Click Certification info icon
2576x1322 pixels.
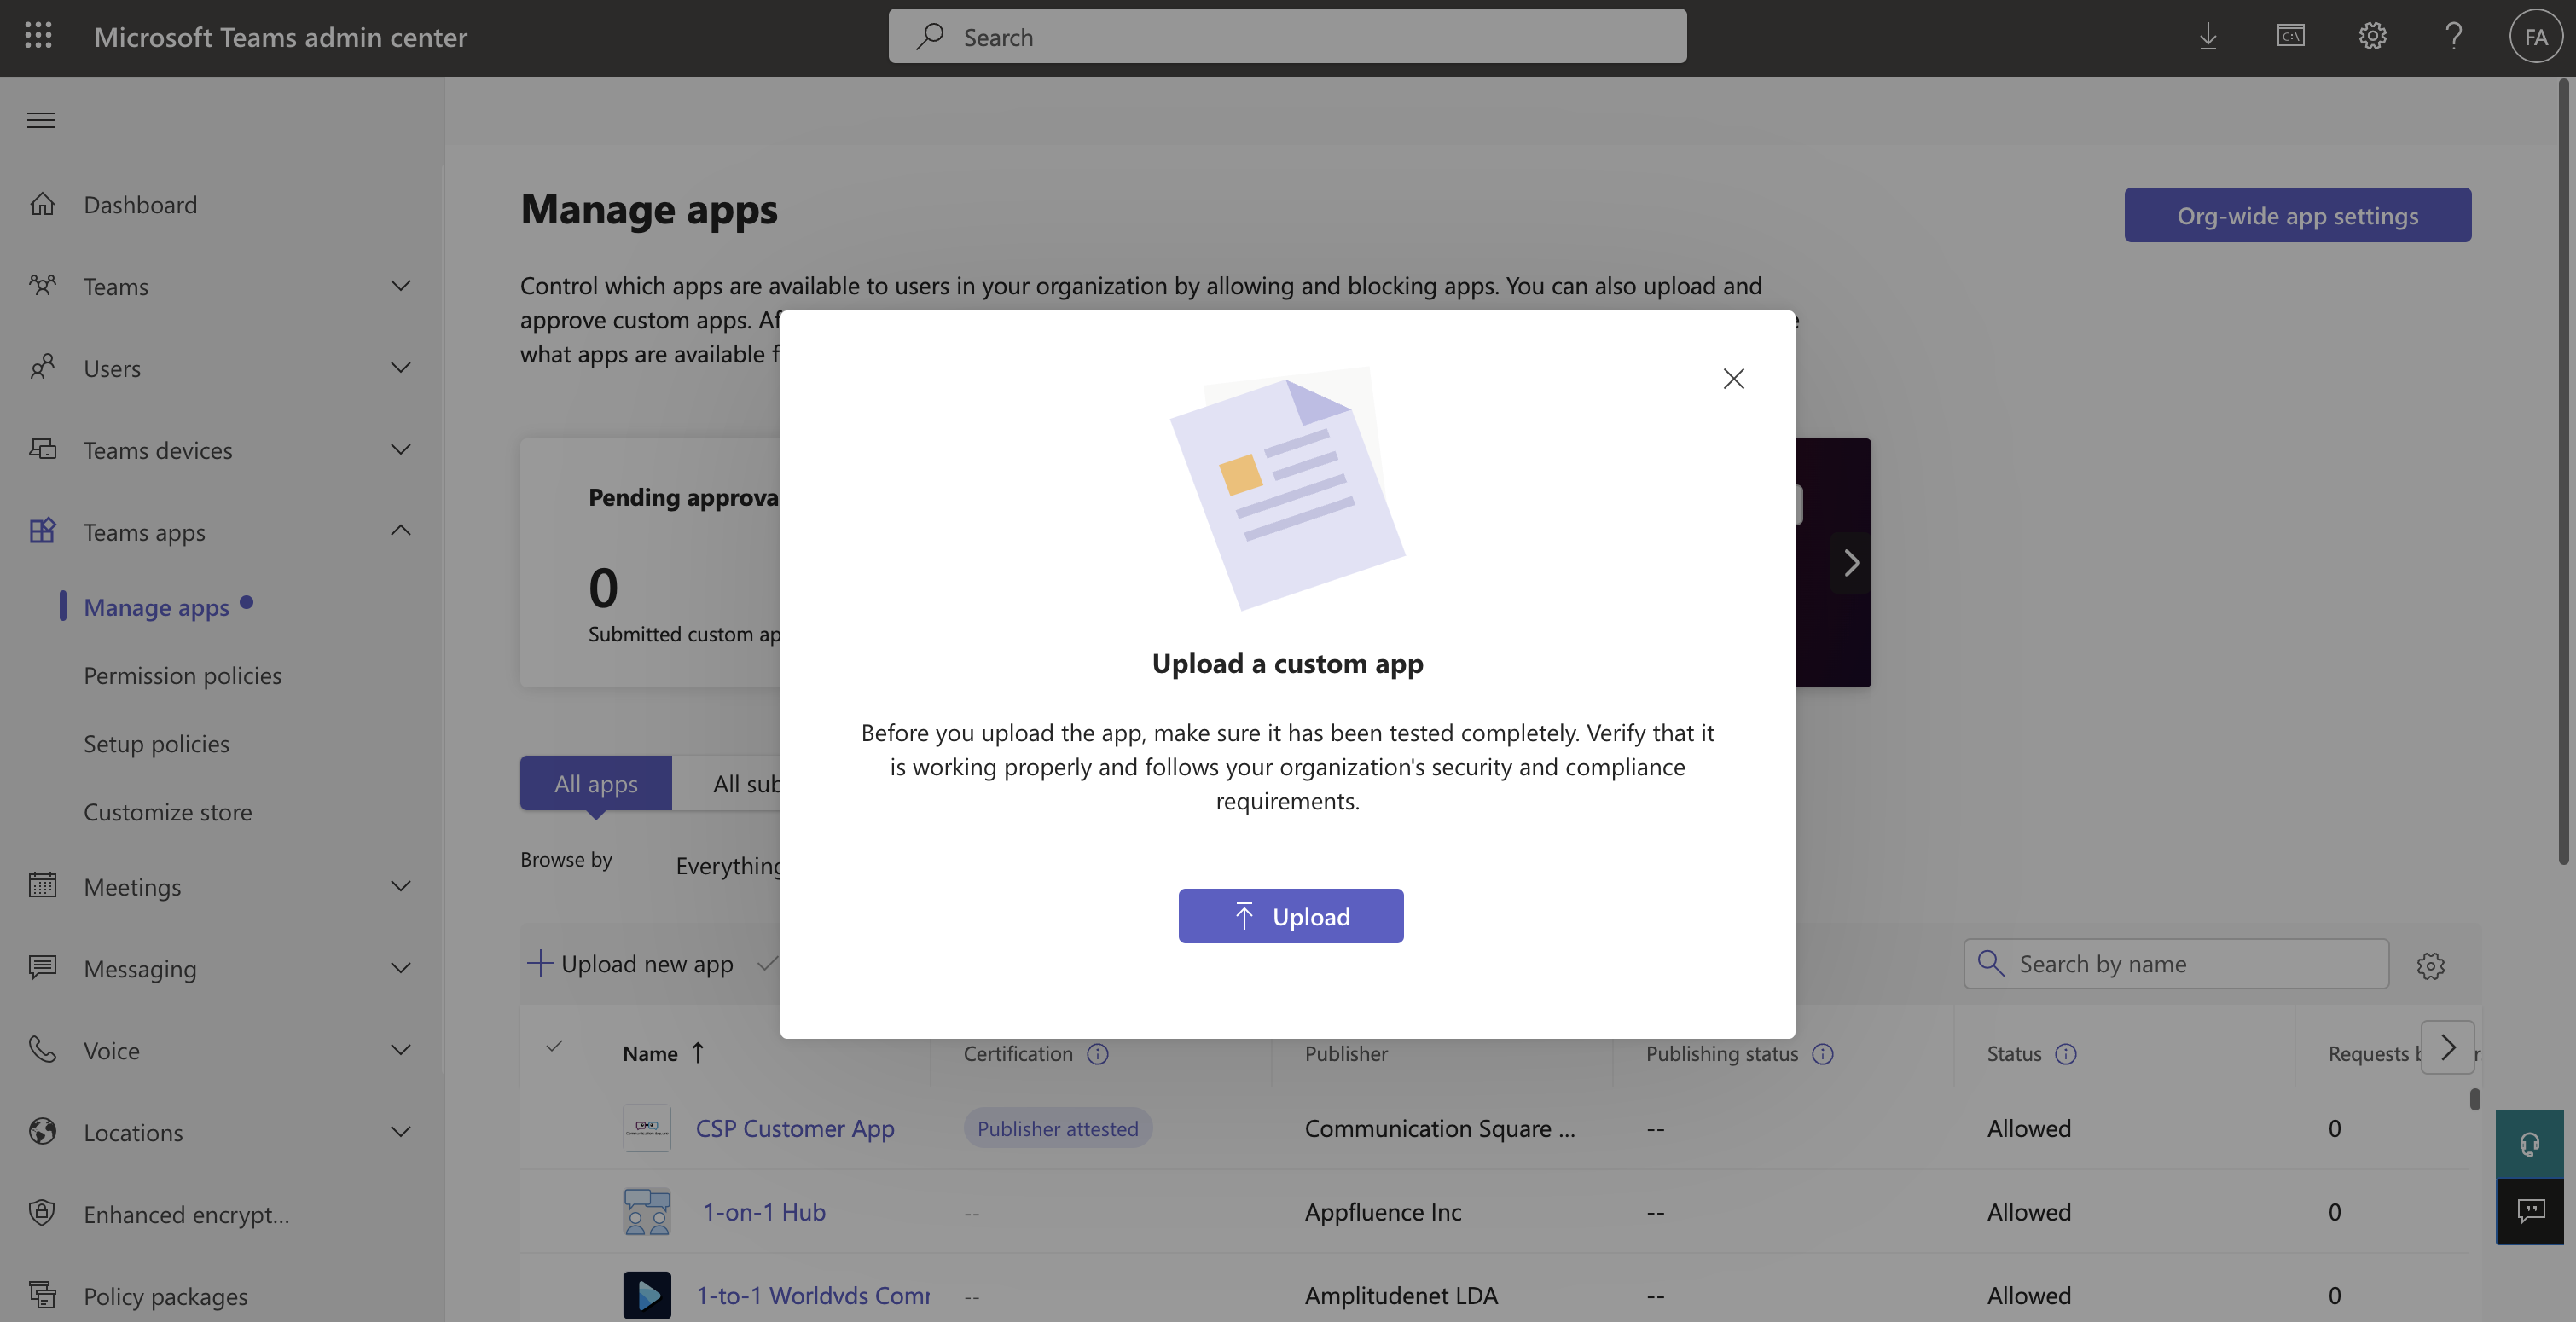pyautogui.click(x=1097, y=1054)
